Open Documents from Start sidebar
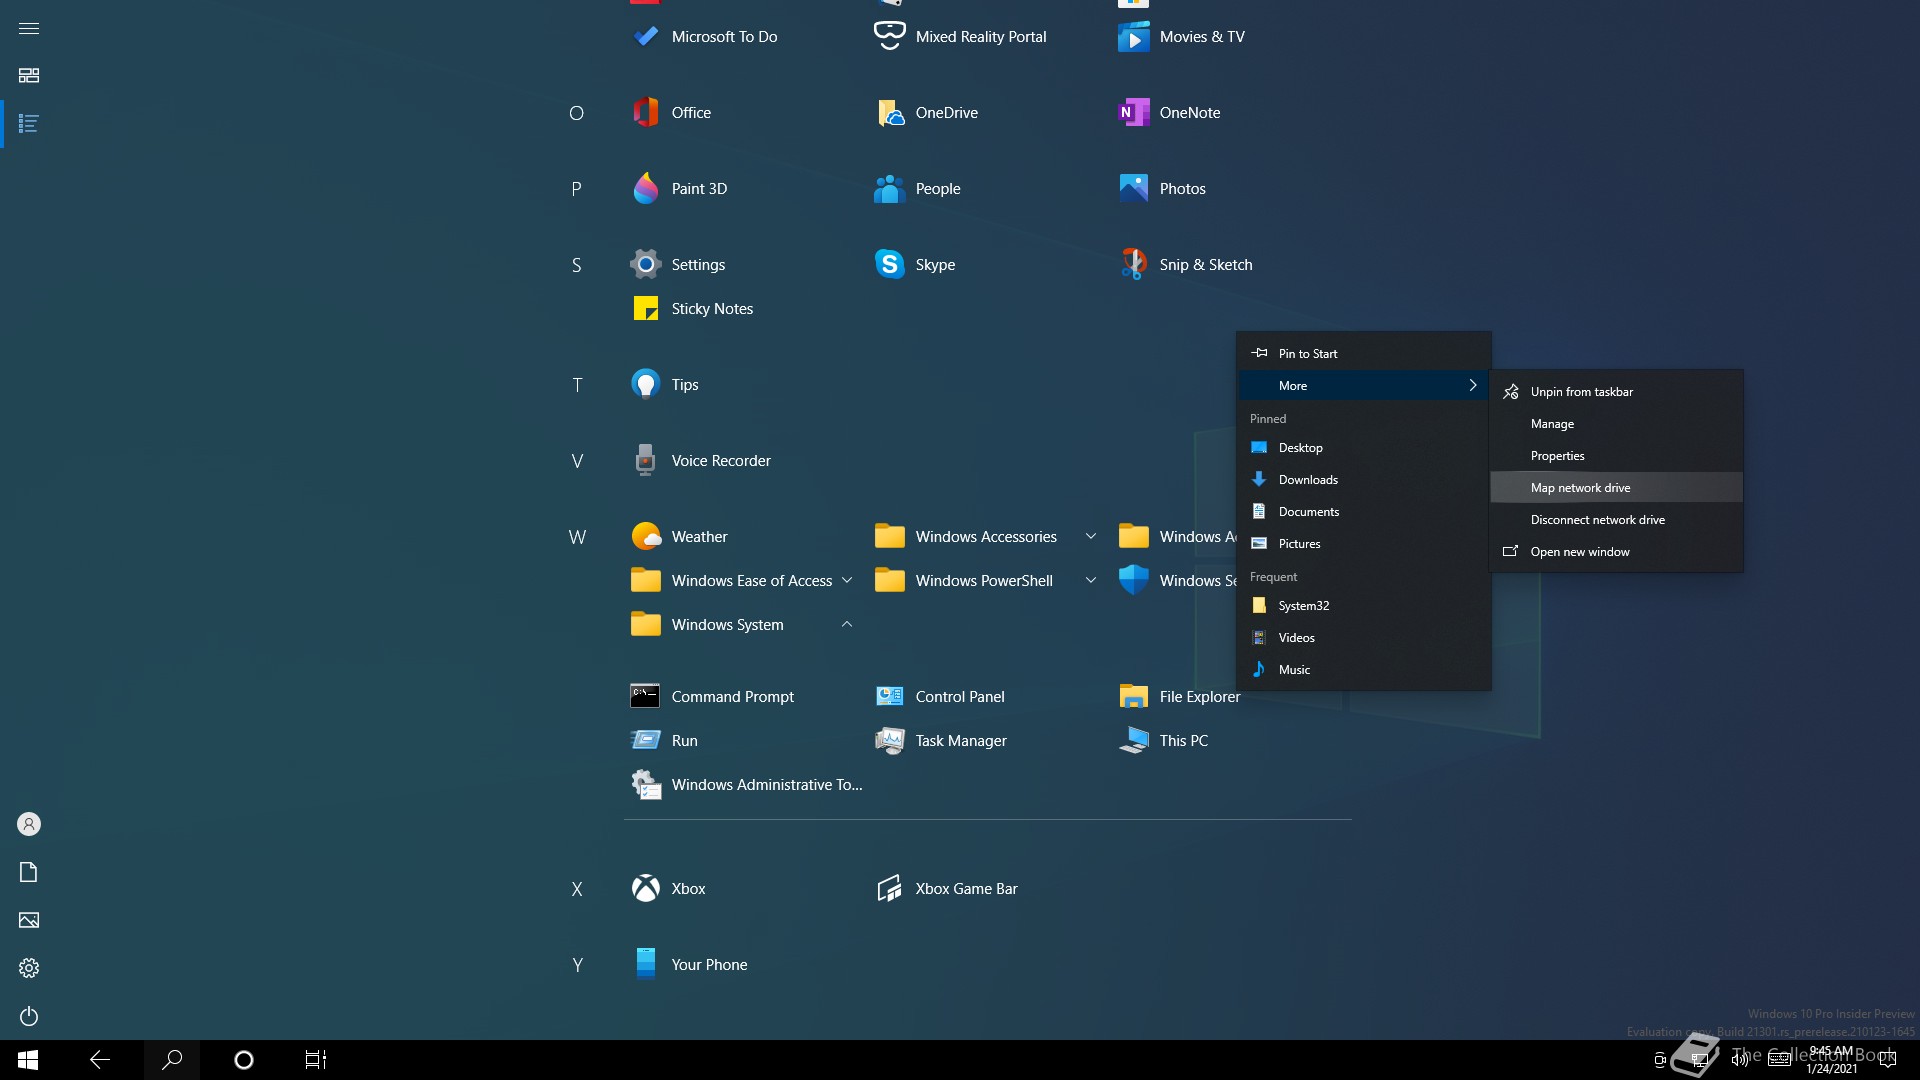Image resolution: width=1920 pixels, height=1080 pixels. [29, 872]
